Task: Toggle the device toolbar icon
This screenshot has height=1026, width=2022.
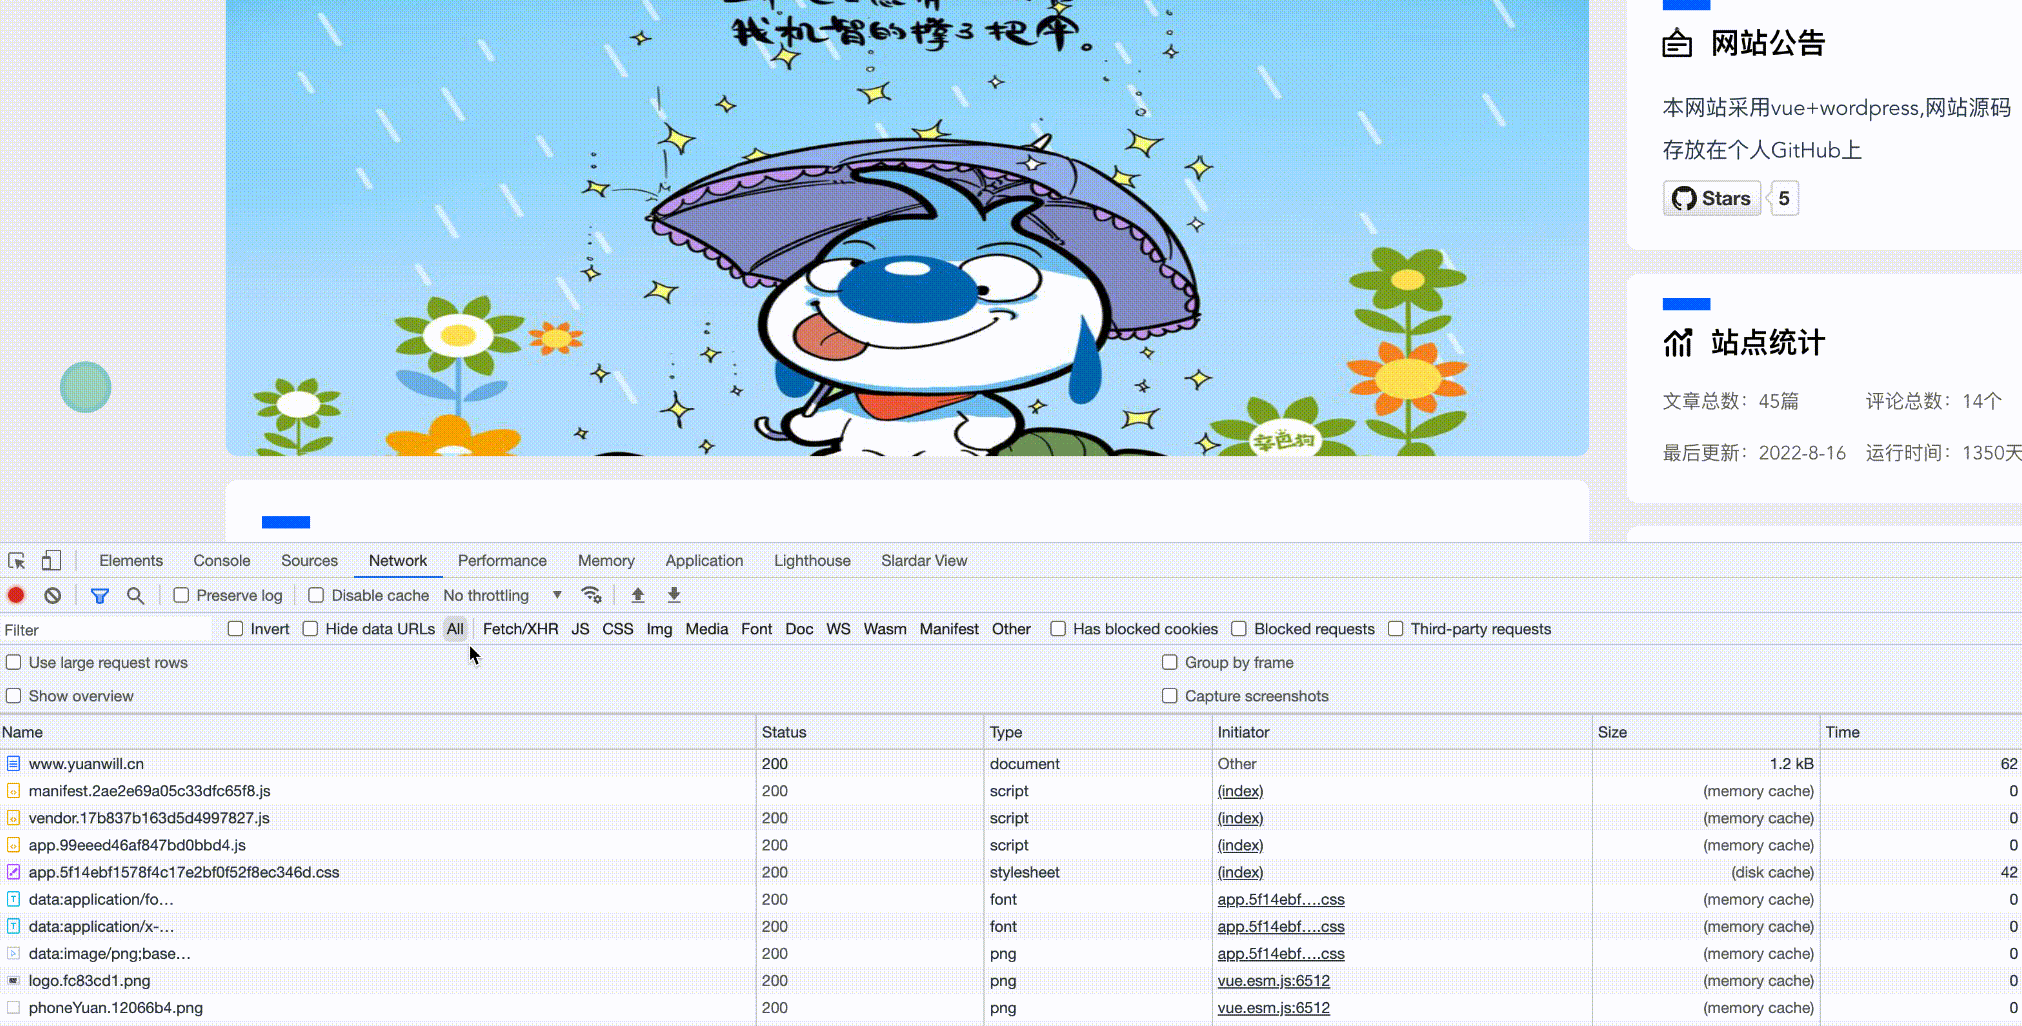Action: click(51, 561)
